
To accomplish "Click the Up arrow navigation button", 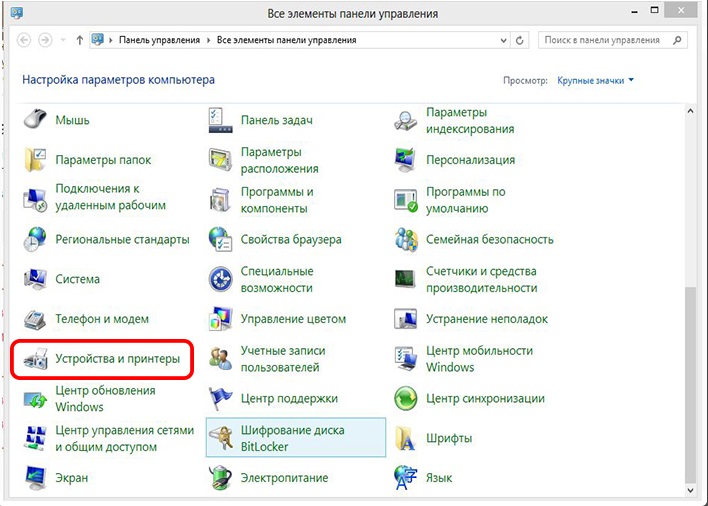I will pyautogui.click(x=79, y=41).
